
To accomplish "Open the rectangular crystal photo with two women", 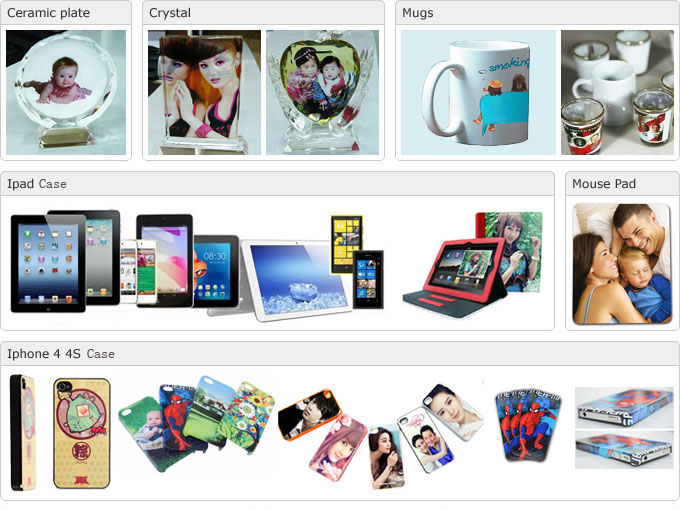I will [x=204, y=92].
